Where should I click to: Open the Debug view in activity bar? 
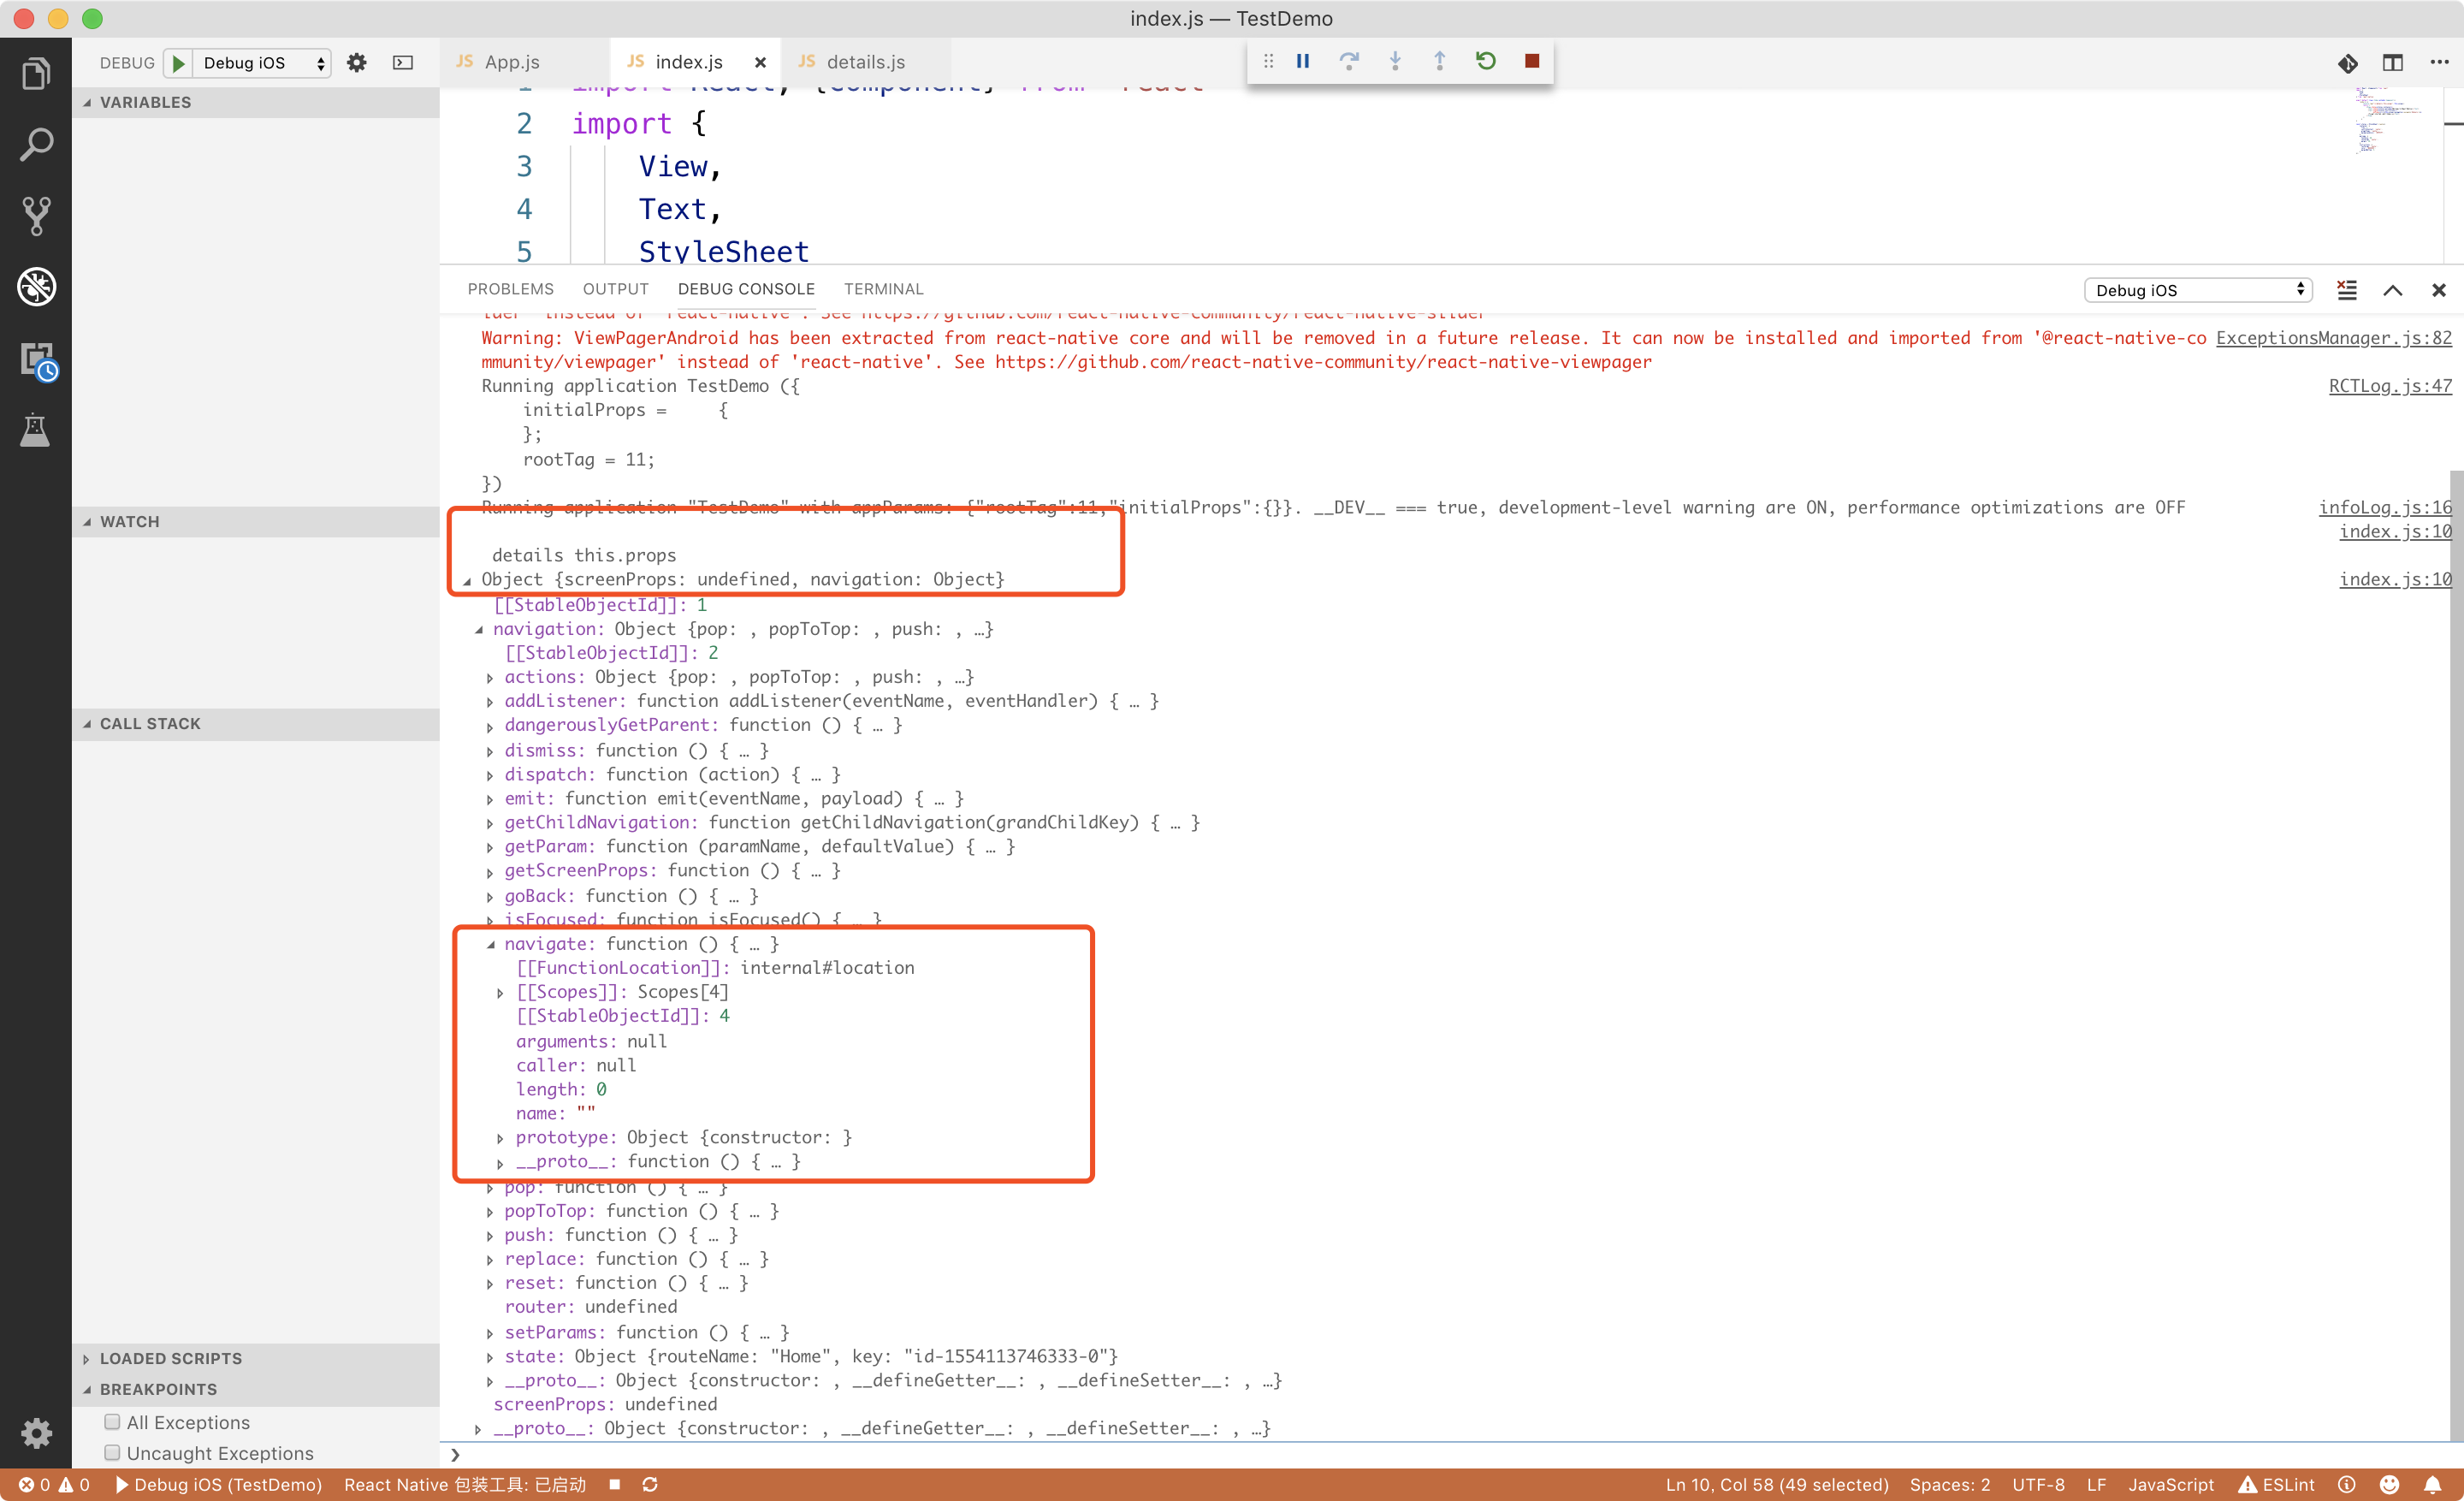pos(36,287)
